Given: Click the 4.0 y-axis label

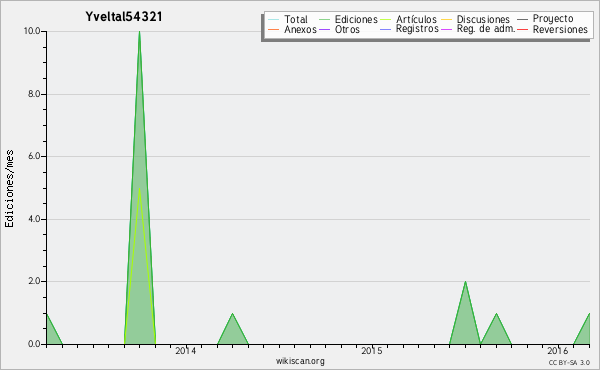Looking at the screenshot, I should [x=34, y=219].
